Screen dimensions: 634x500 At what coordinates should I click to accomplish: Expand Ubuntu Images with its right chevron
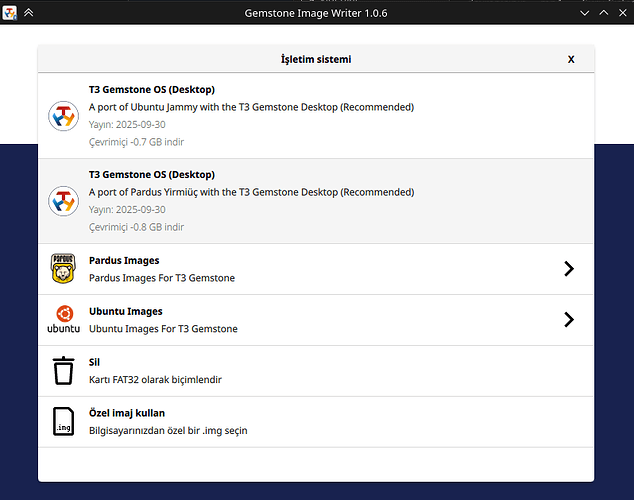[568, 320]
